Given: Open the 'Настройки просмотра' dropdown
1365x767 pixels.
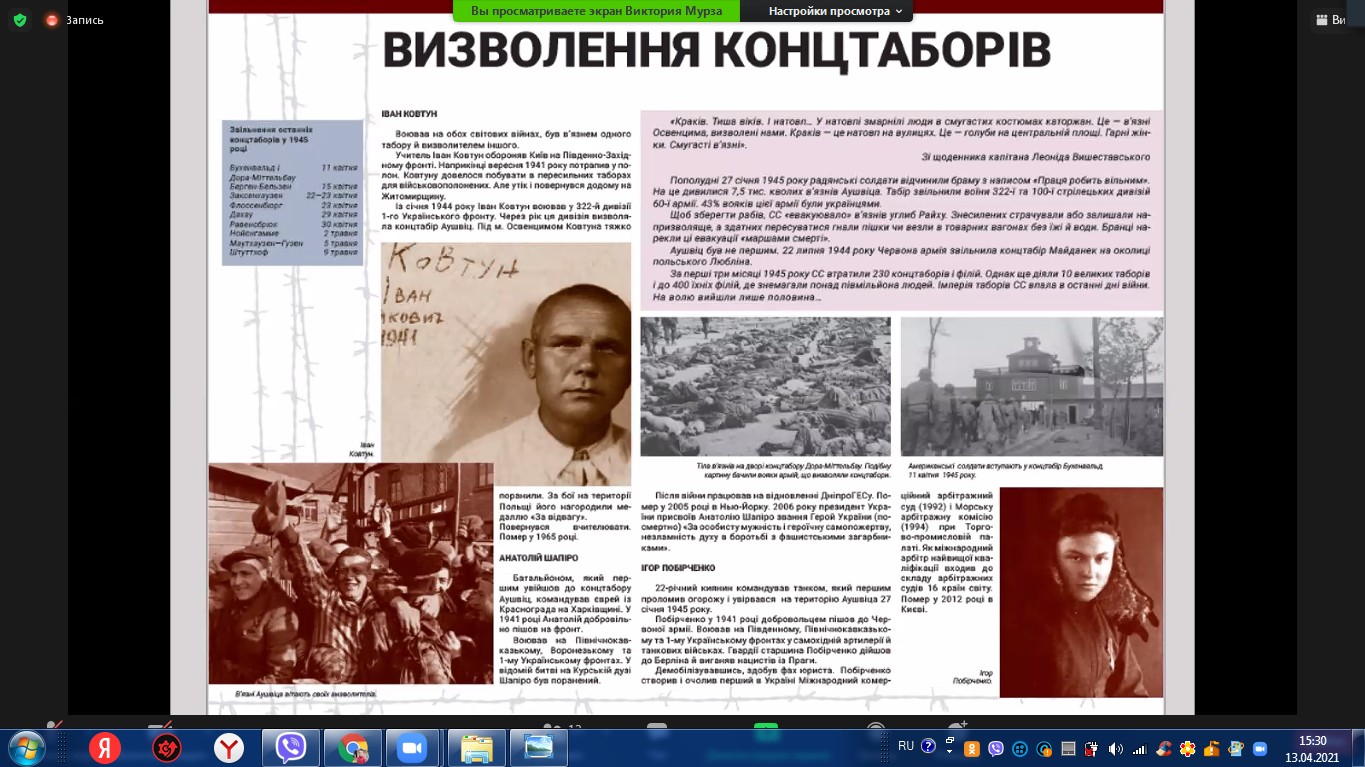Looking at the screenshot, I should coord(834,11).
